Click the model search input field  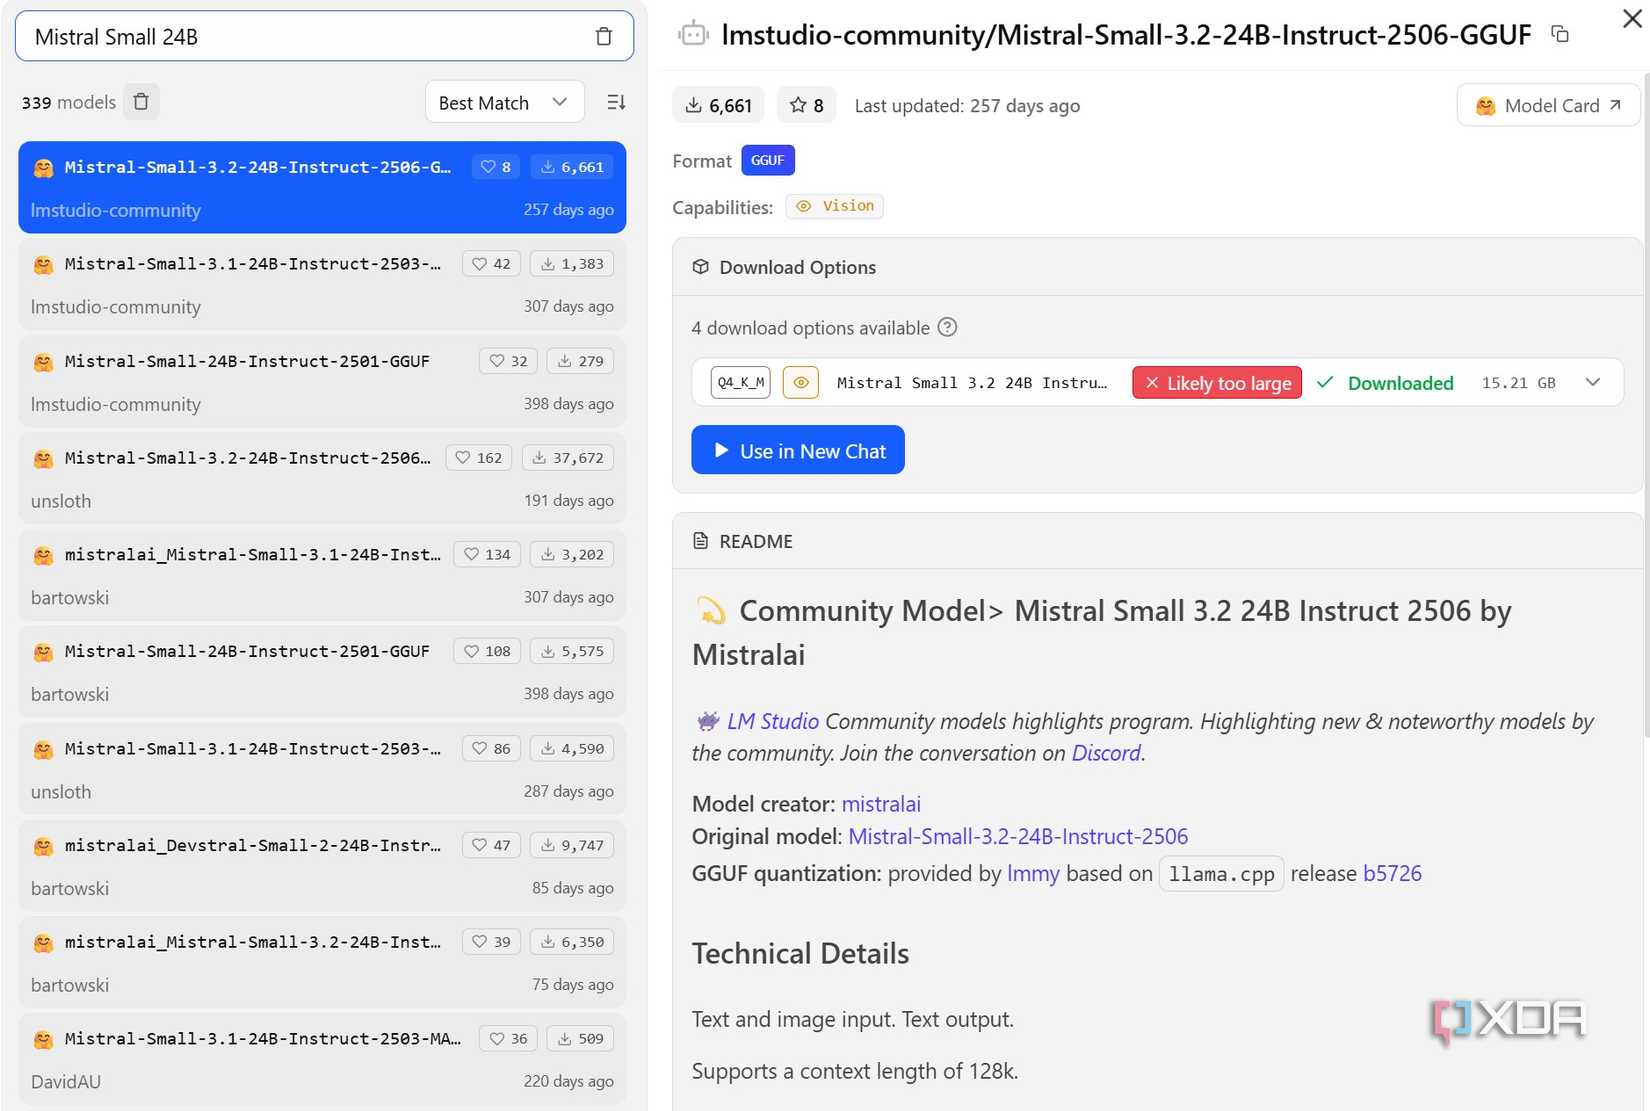(324, 37)
